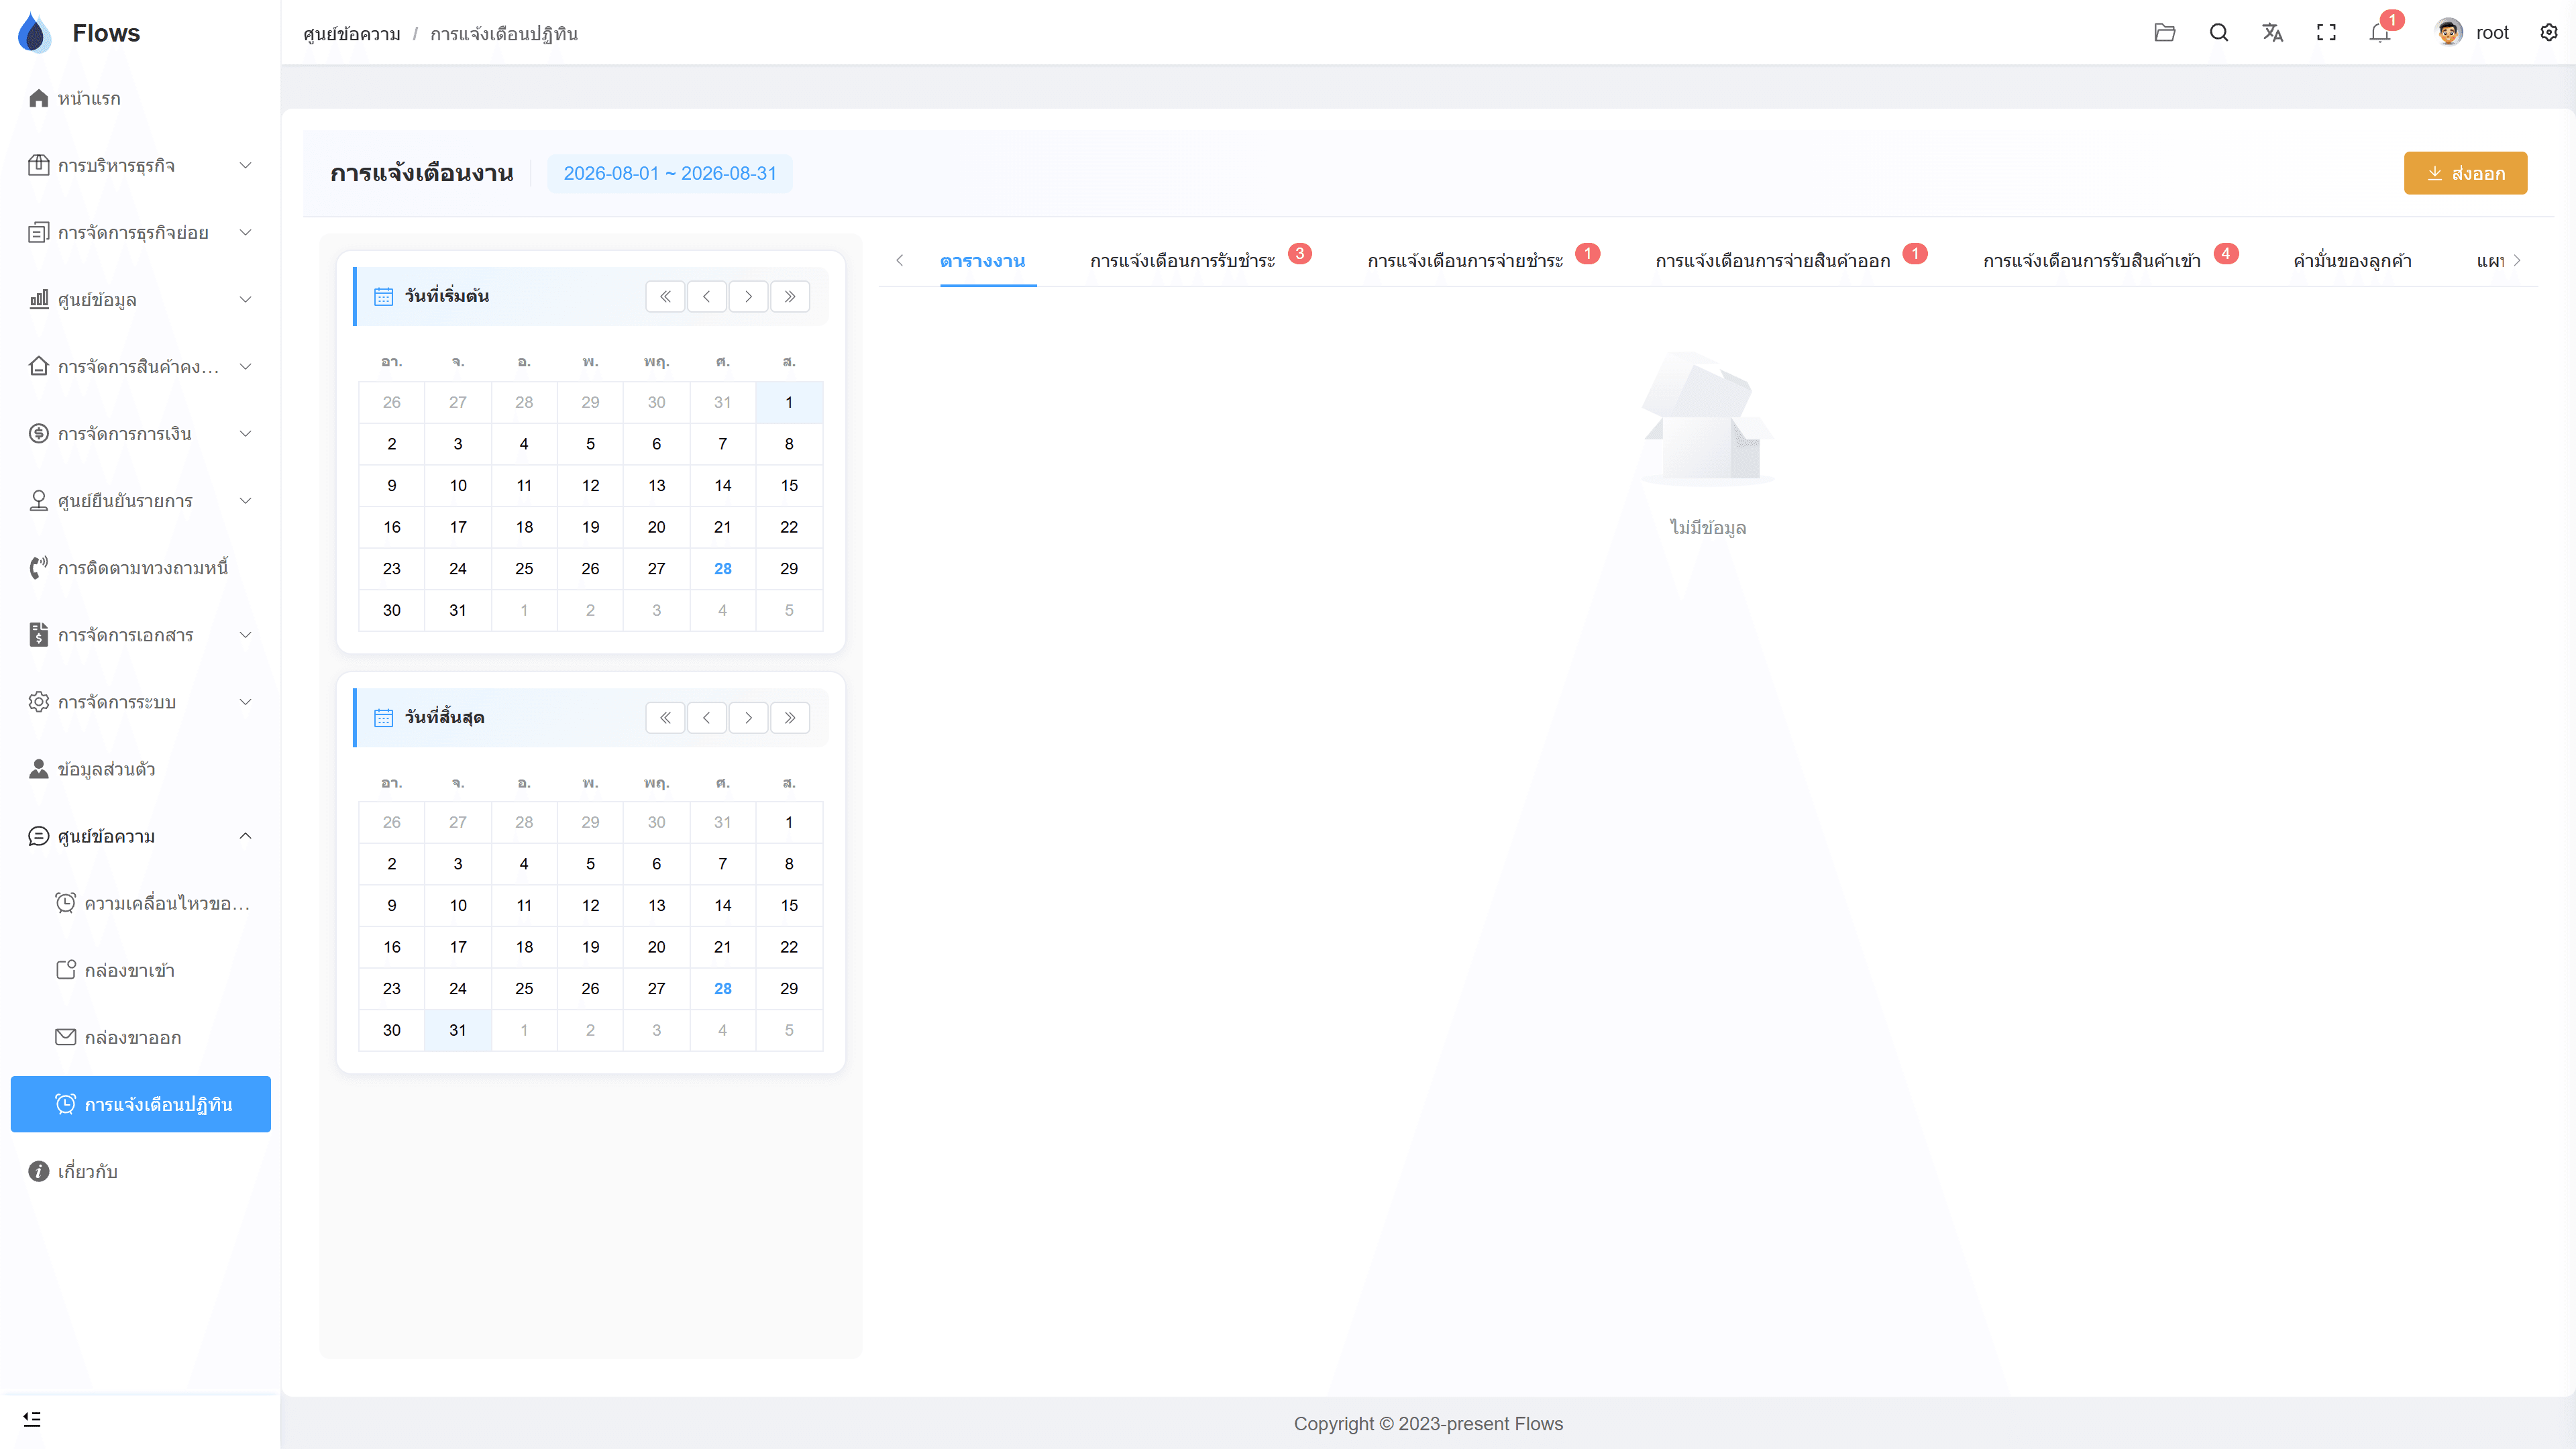Select day 15 in วันที่เริ่มต้น calendar
Viewport: 2576px width, 1449px height.
[789, 485]
